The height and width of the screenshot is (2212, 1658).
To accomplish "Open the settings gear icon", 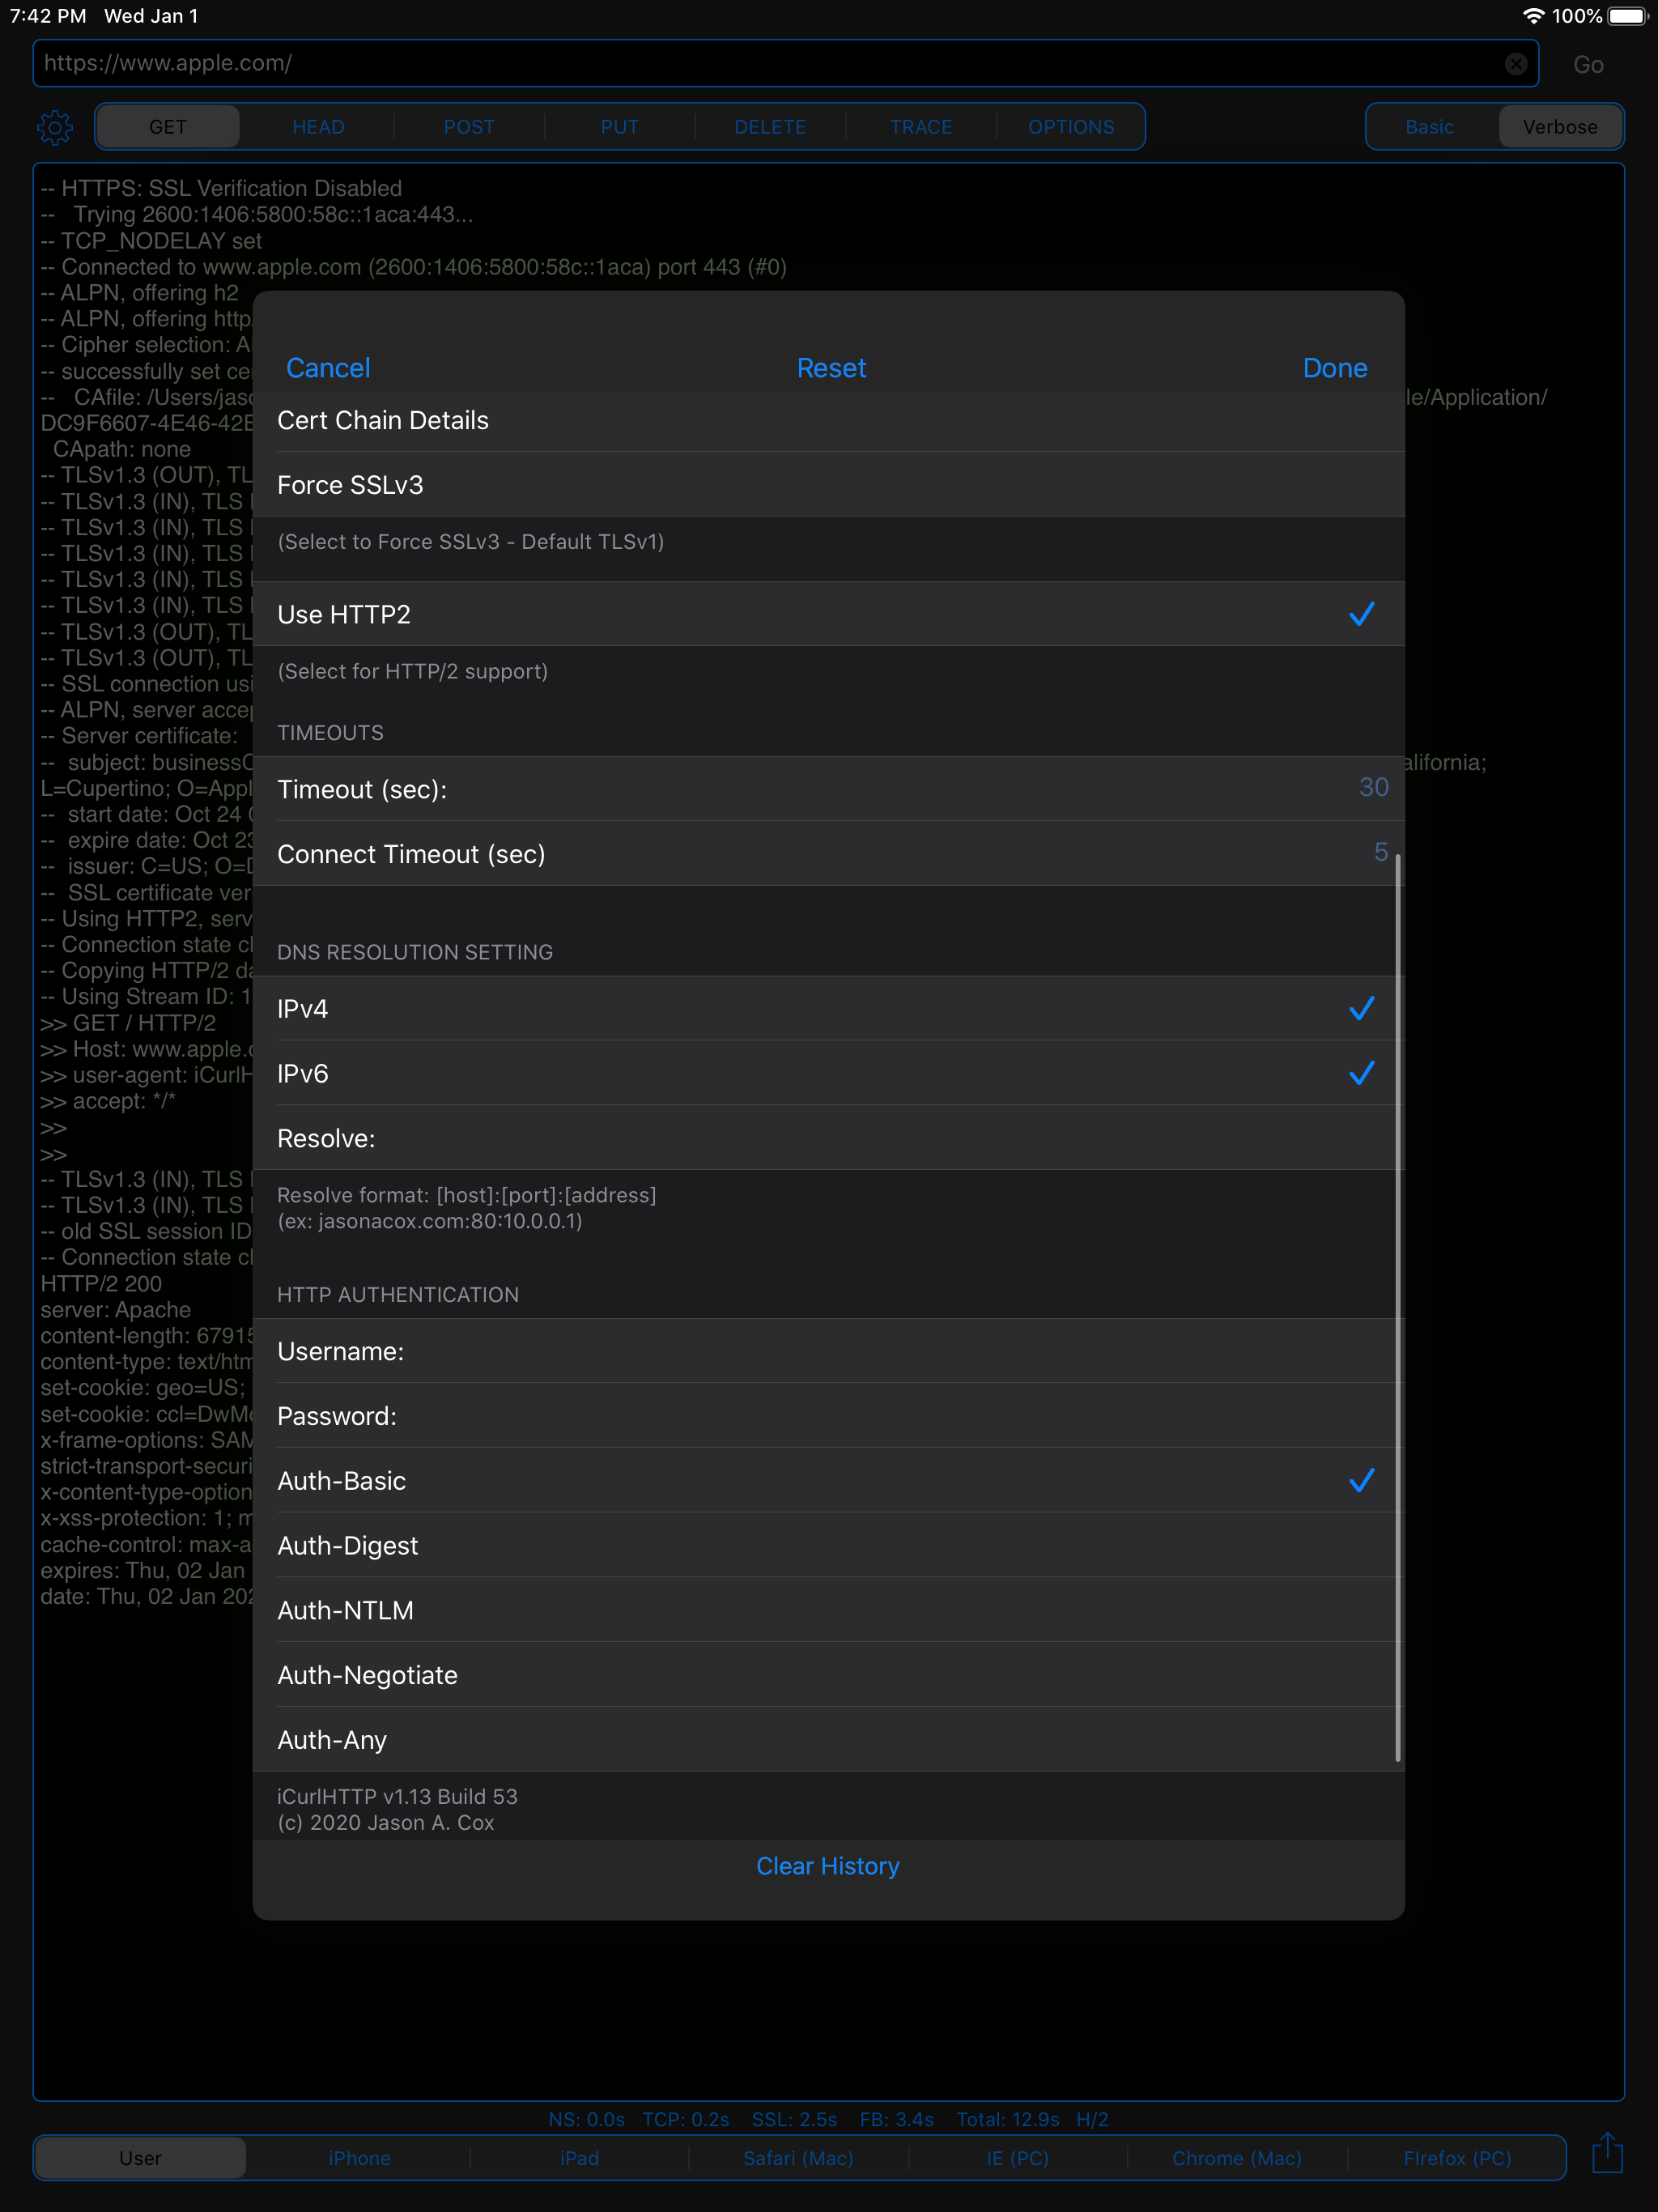I will click(55, 127).
